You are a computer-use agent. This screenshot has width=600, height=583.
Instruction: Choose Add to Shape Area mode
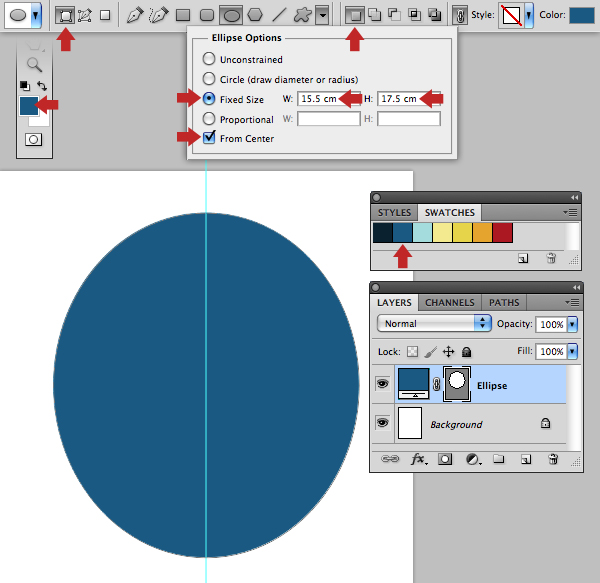[x=374, y=15]
